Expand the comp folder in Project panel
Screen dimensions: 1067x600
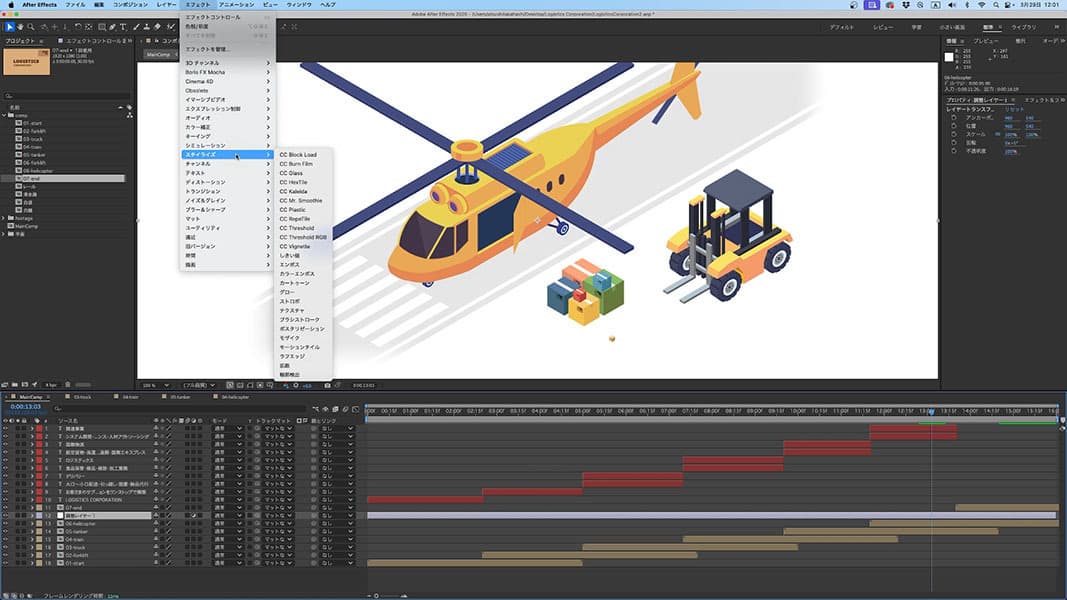(x=5, y=115)
